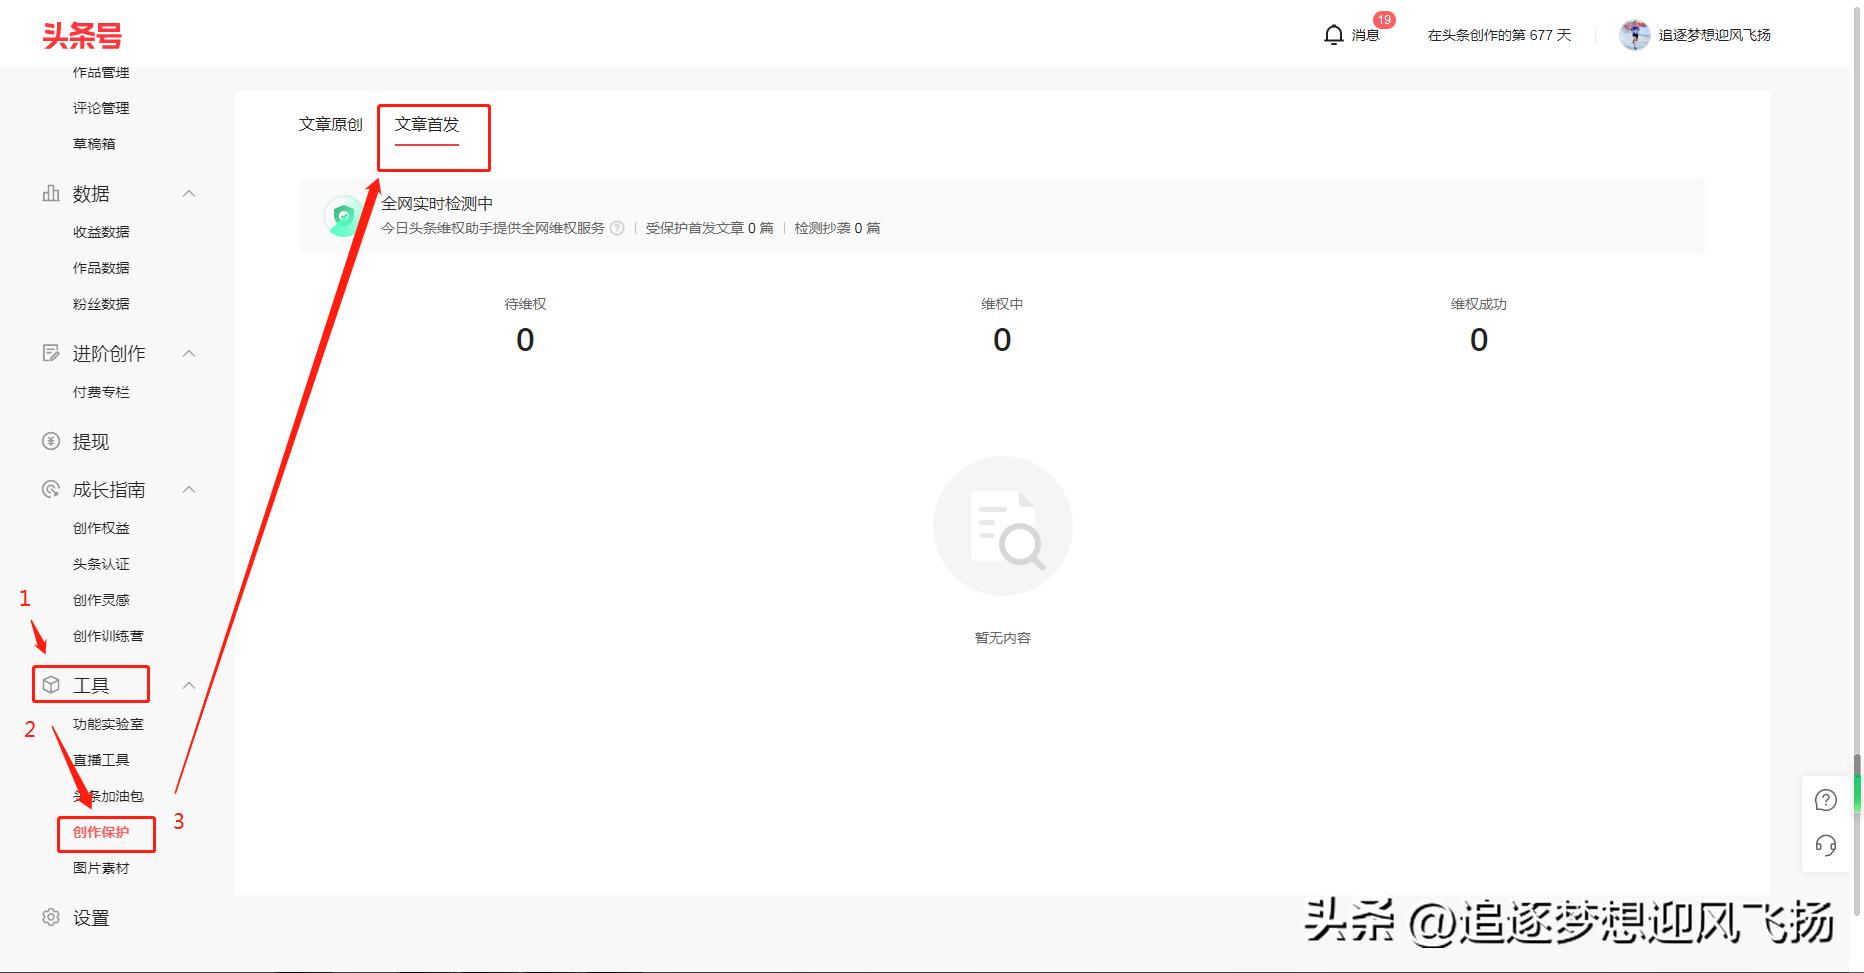Collapse the 进阶创作 section chevron
Viewport: 1864px width, 973px height.
[x=189, y=353]
